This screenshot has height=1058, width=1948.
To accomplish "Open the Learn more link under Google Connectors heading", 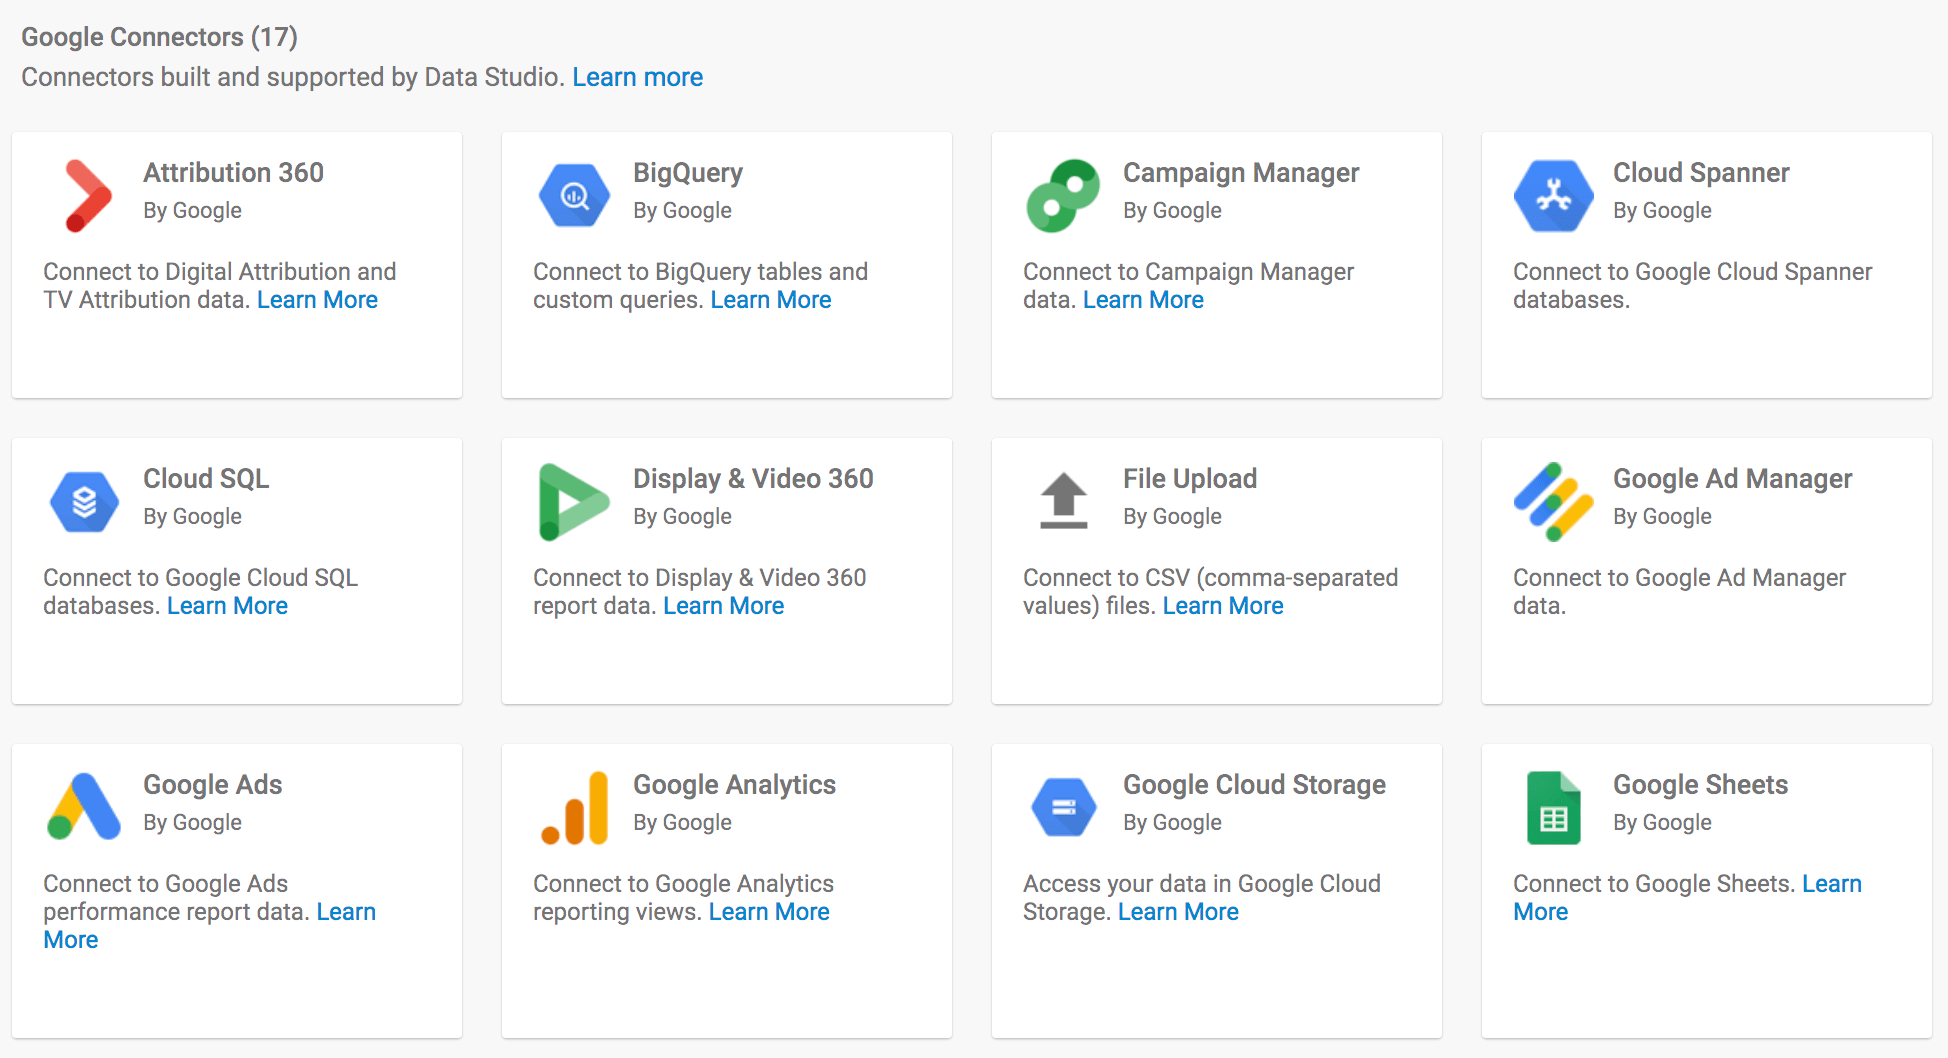I will tap(637, 76).
